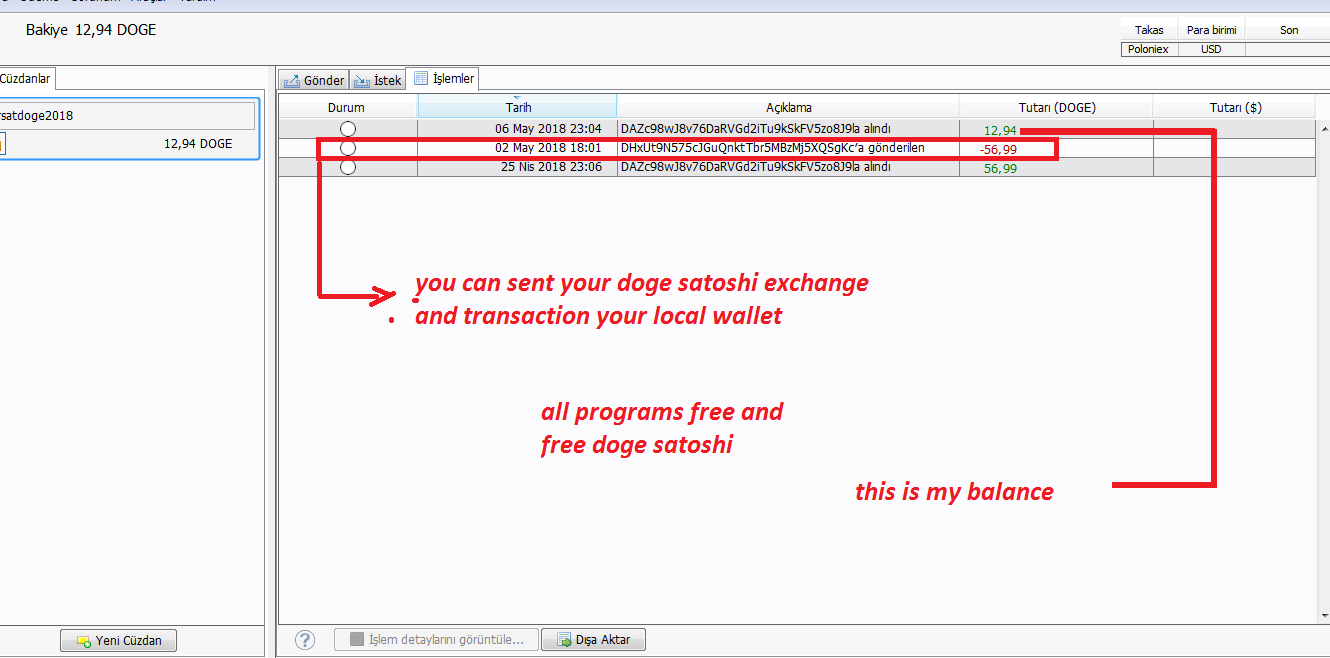Click the Tutarı (DOGE) column header
Image resolution: width=1330 pixels, height=658 pixels.
click(x=1056, y=107)
